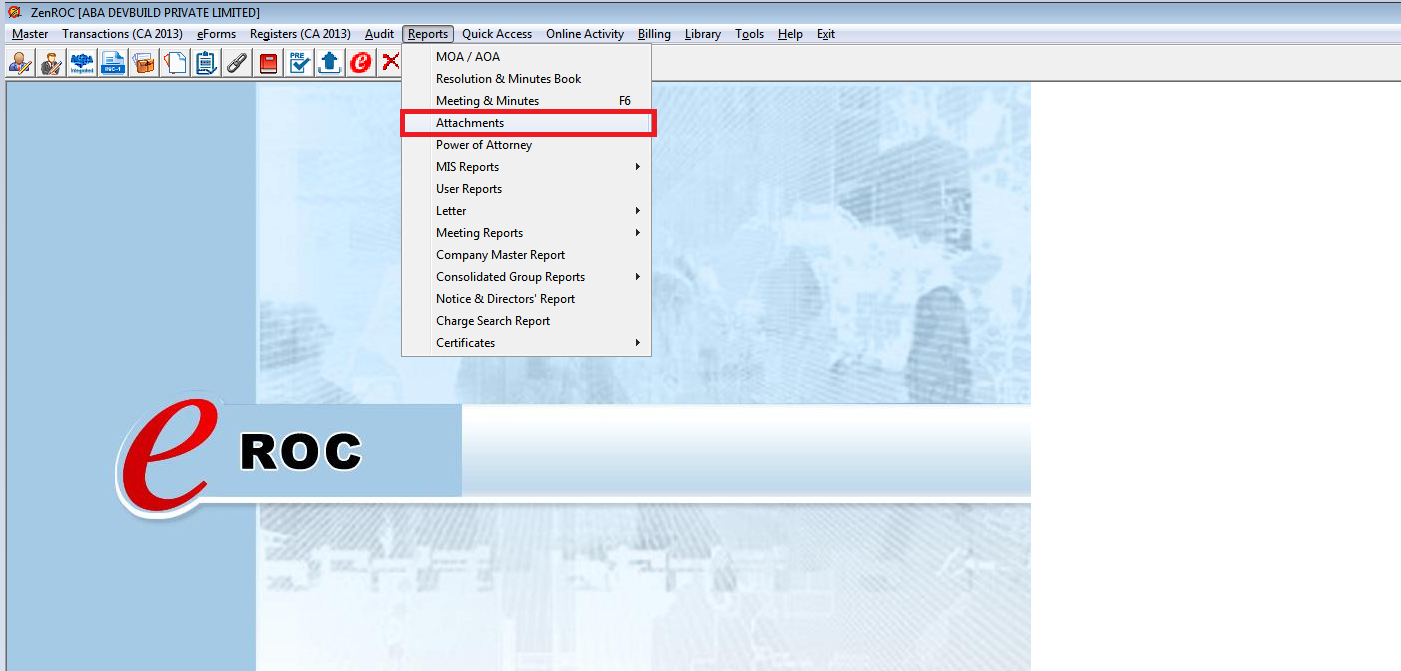
Task: Expand the Certificates submenu
Action: coord(527,343)
